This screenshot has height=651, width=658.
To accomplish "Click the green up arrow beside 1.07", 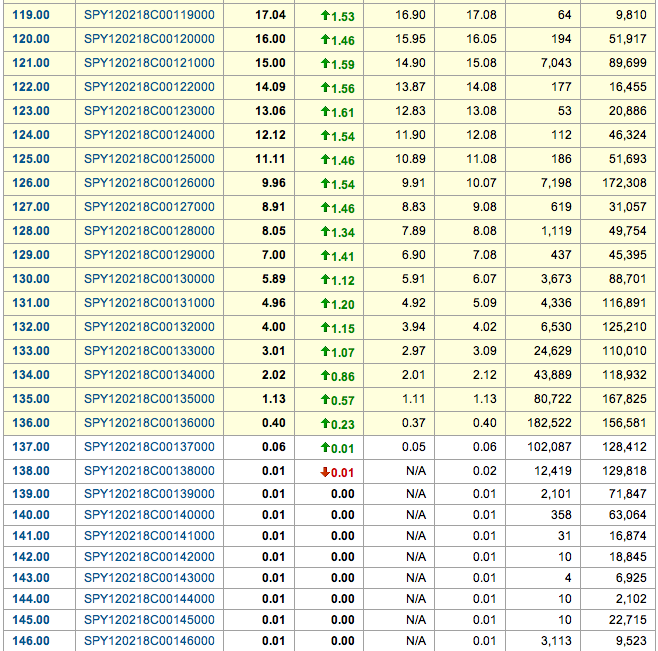I will (325, 351).
